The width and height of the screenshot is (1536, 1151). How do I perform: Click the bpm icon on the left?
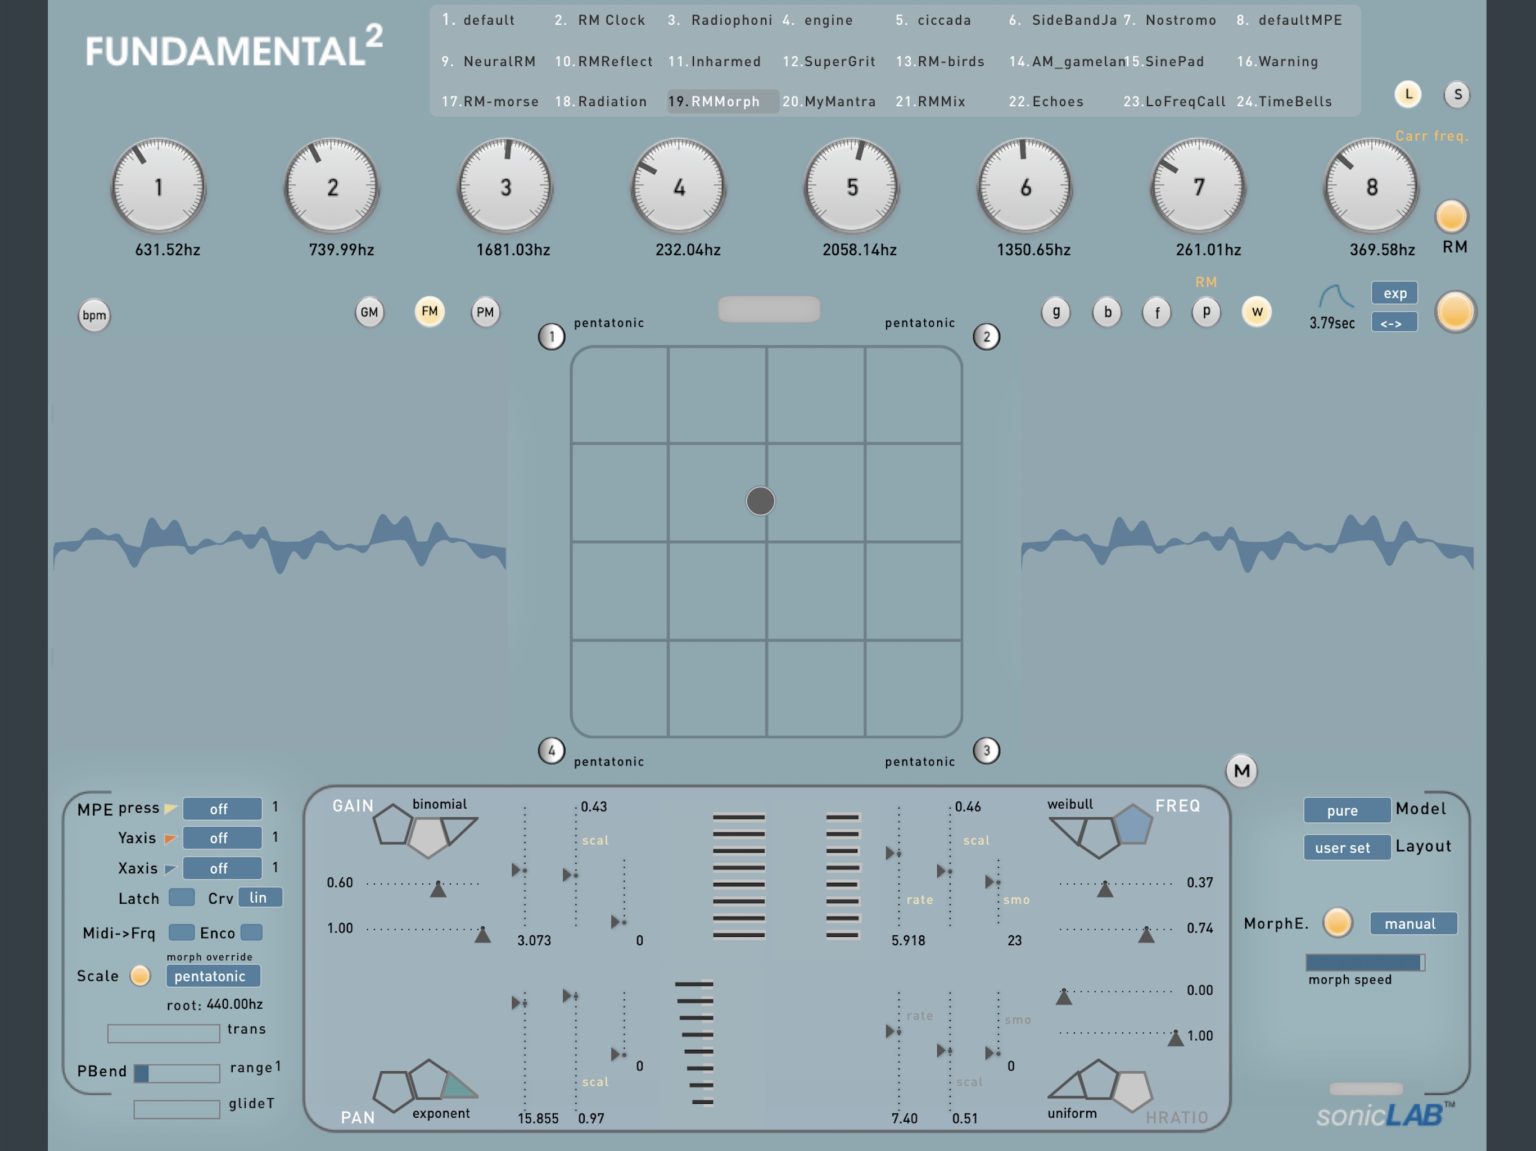[94, 315]
